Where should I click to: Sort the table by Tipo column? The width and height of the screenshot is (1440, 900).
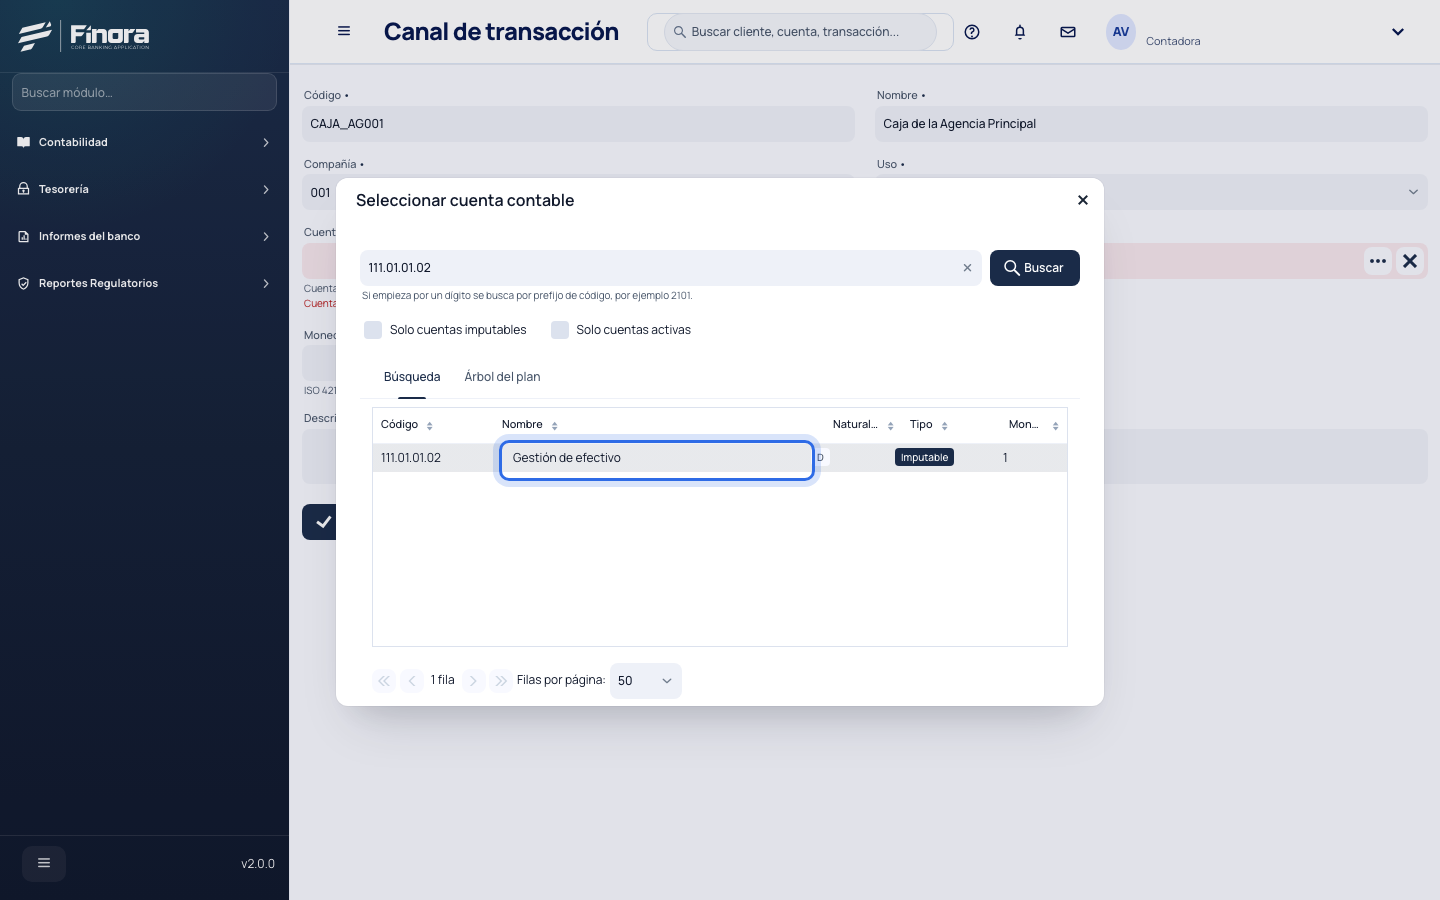[947, 425]
